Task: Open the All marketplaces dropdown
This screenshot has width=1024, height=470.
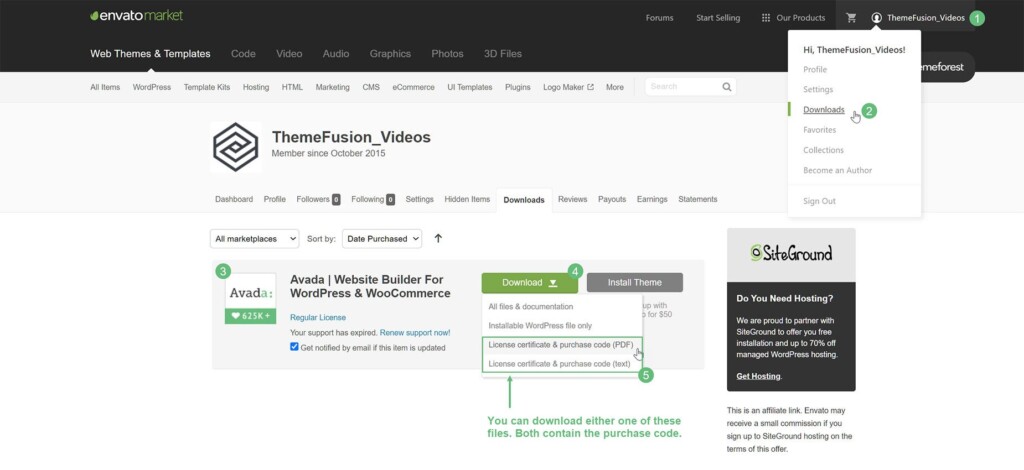Action: (255, 239)
